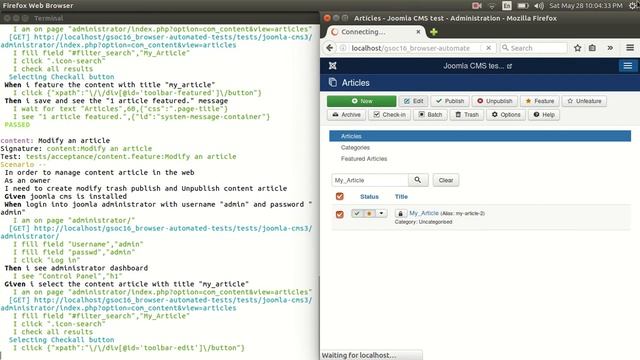Select the Featured Articles sidebar item
This screenshot has height=360, width=640.
[364, 158]
